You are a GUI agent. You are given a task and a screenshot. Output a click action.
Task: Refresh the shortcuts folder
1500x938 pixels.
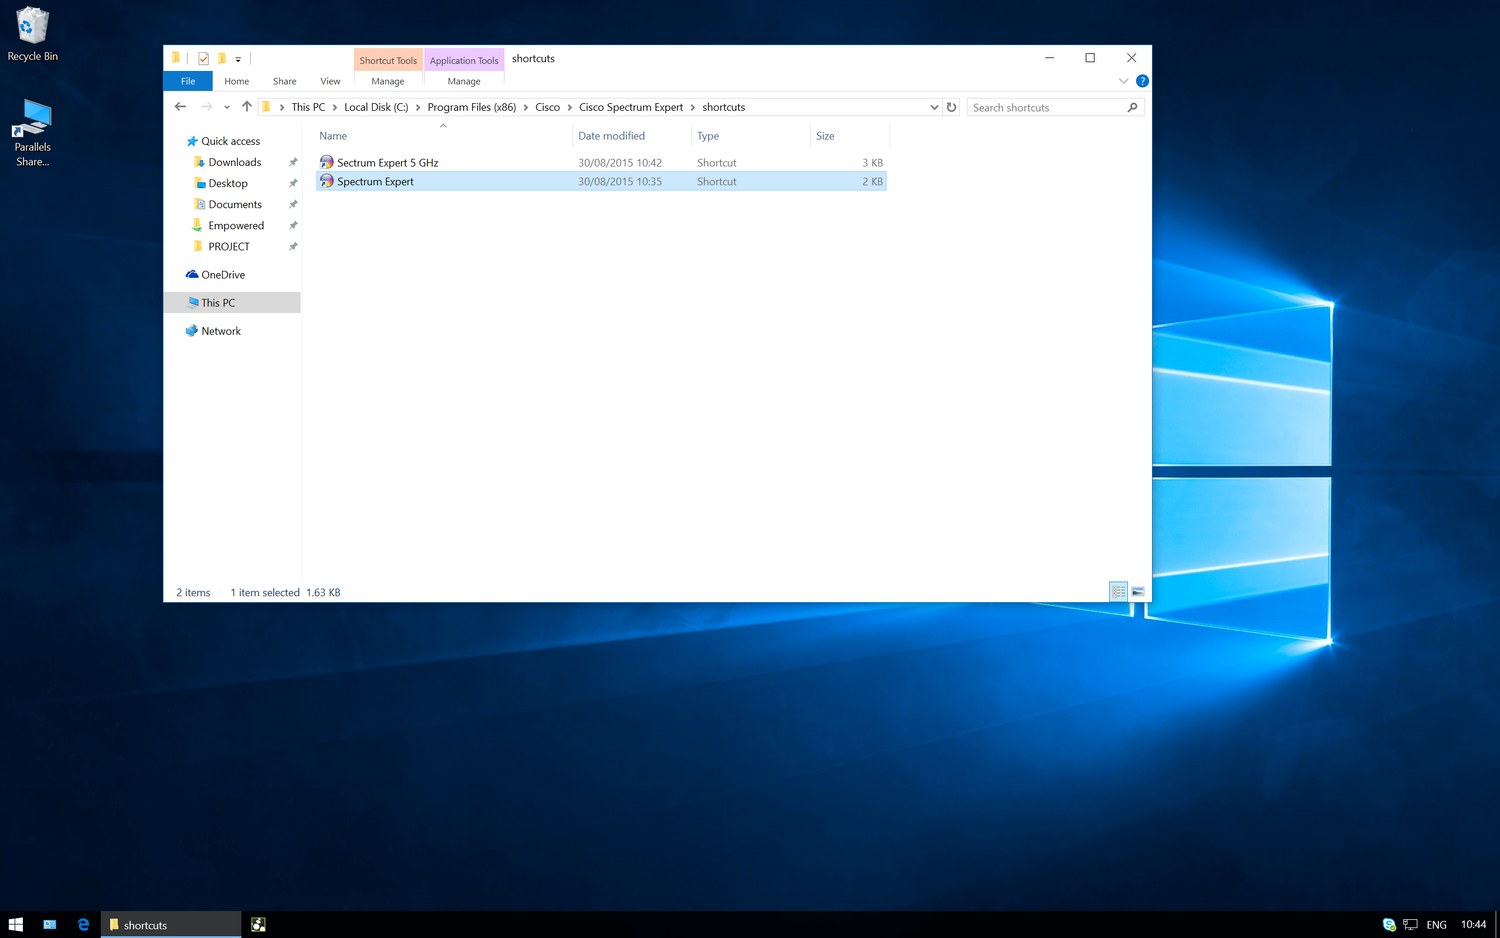click(952, 107)
